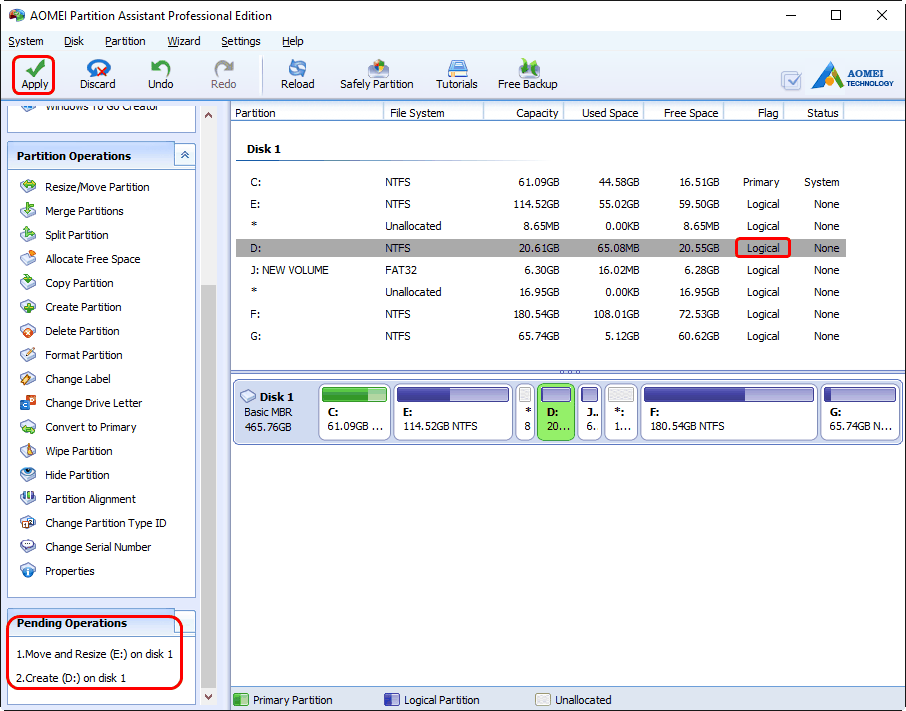Open Allocate Free Space
The height and width of the screenshot is (711, 906).
tap(92, 259)
